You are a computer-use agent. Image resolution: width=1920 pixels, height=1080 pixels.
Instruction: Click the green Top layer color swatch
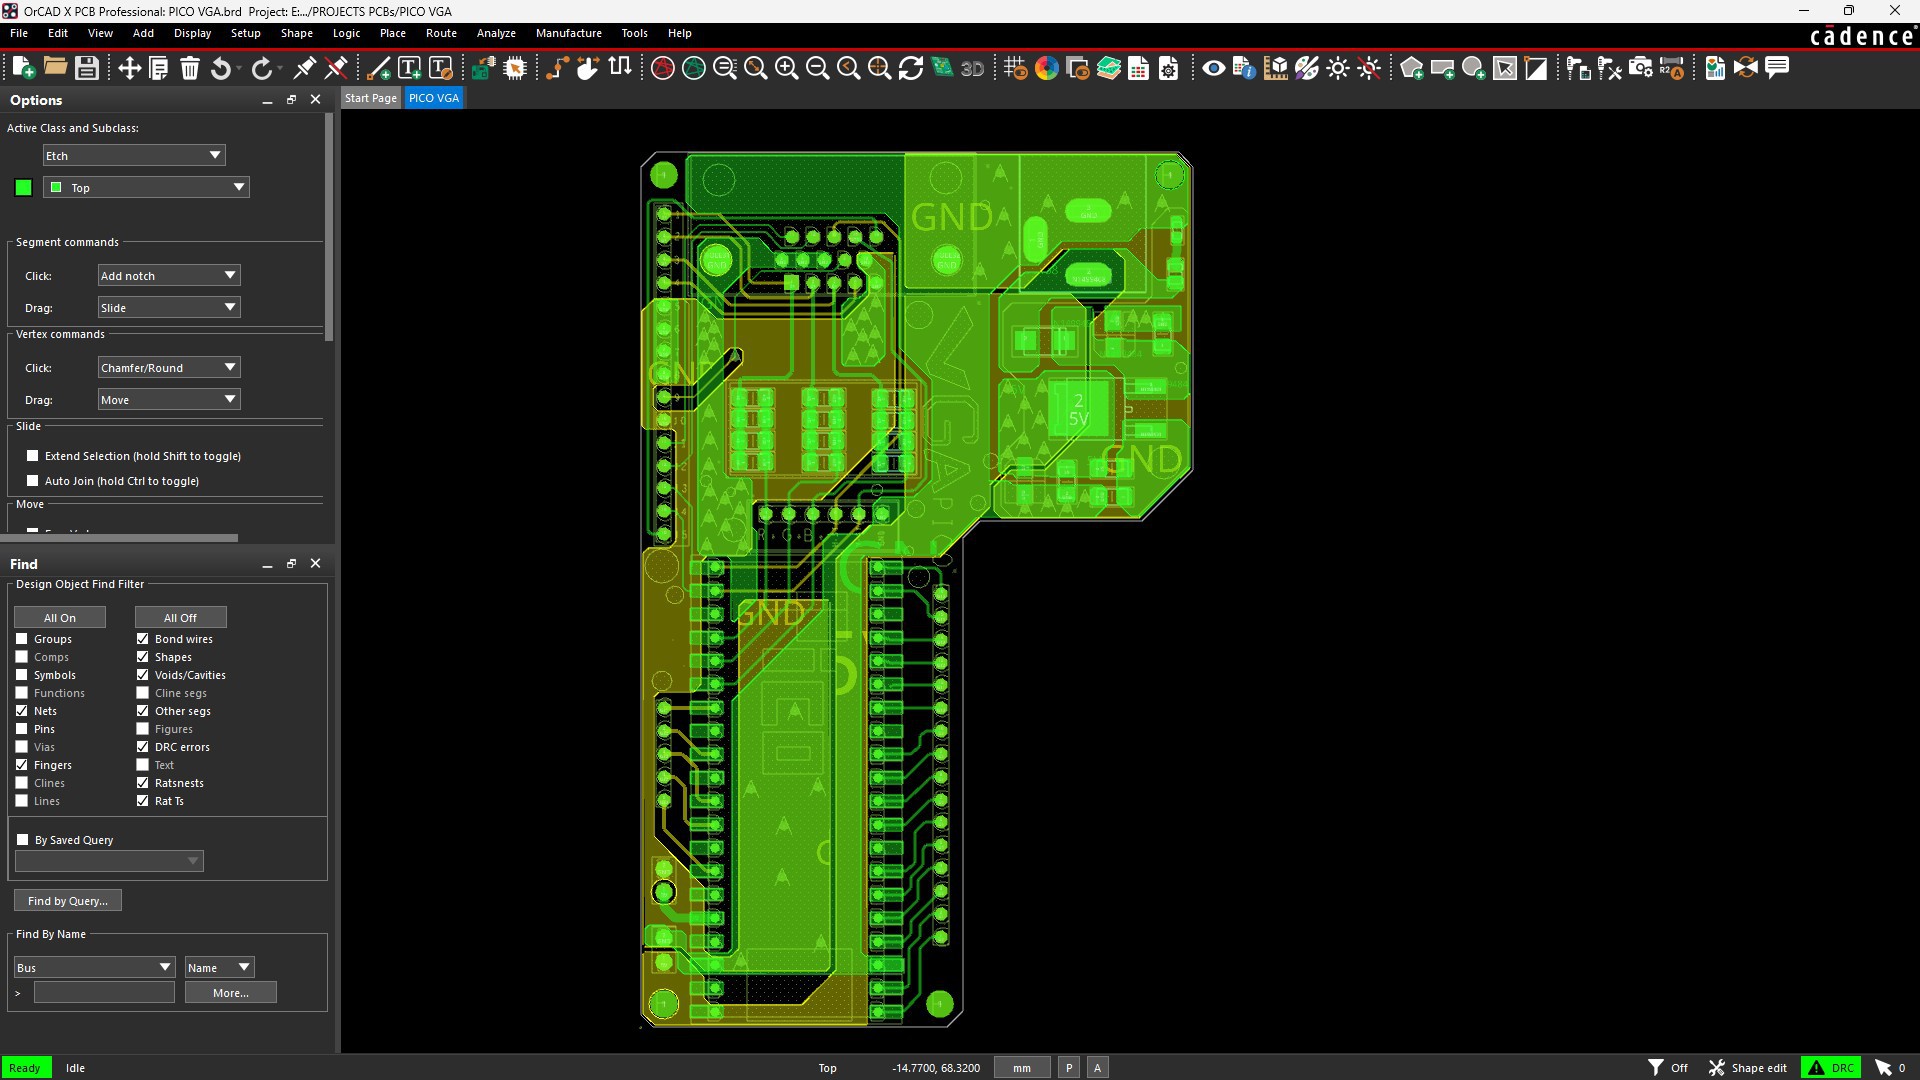[23, 188]
